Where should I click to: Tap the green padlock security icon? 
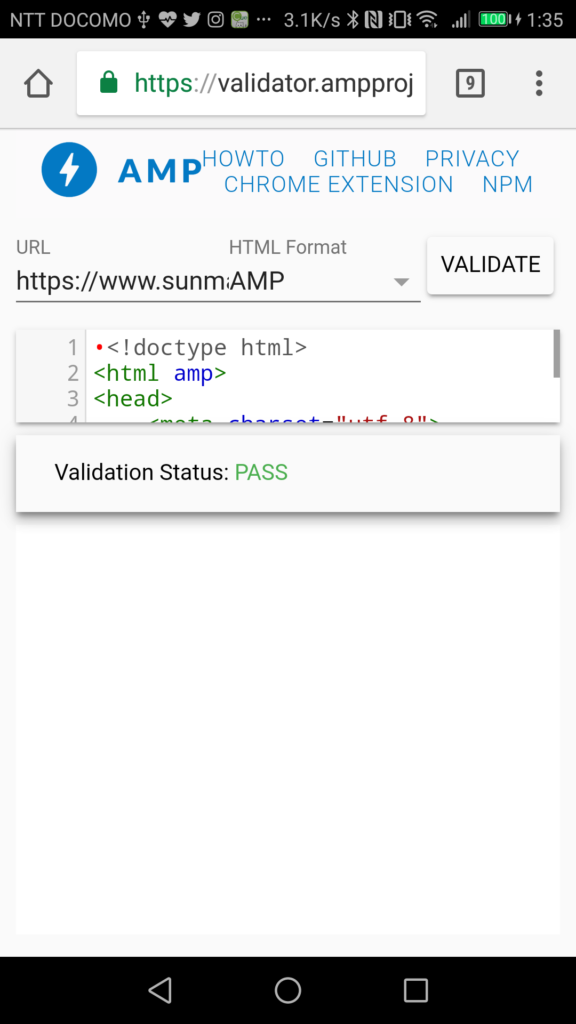108,83
